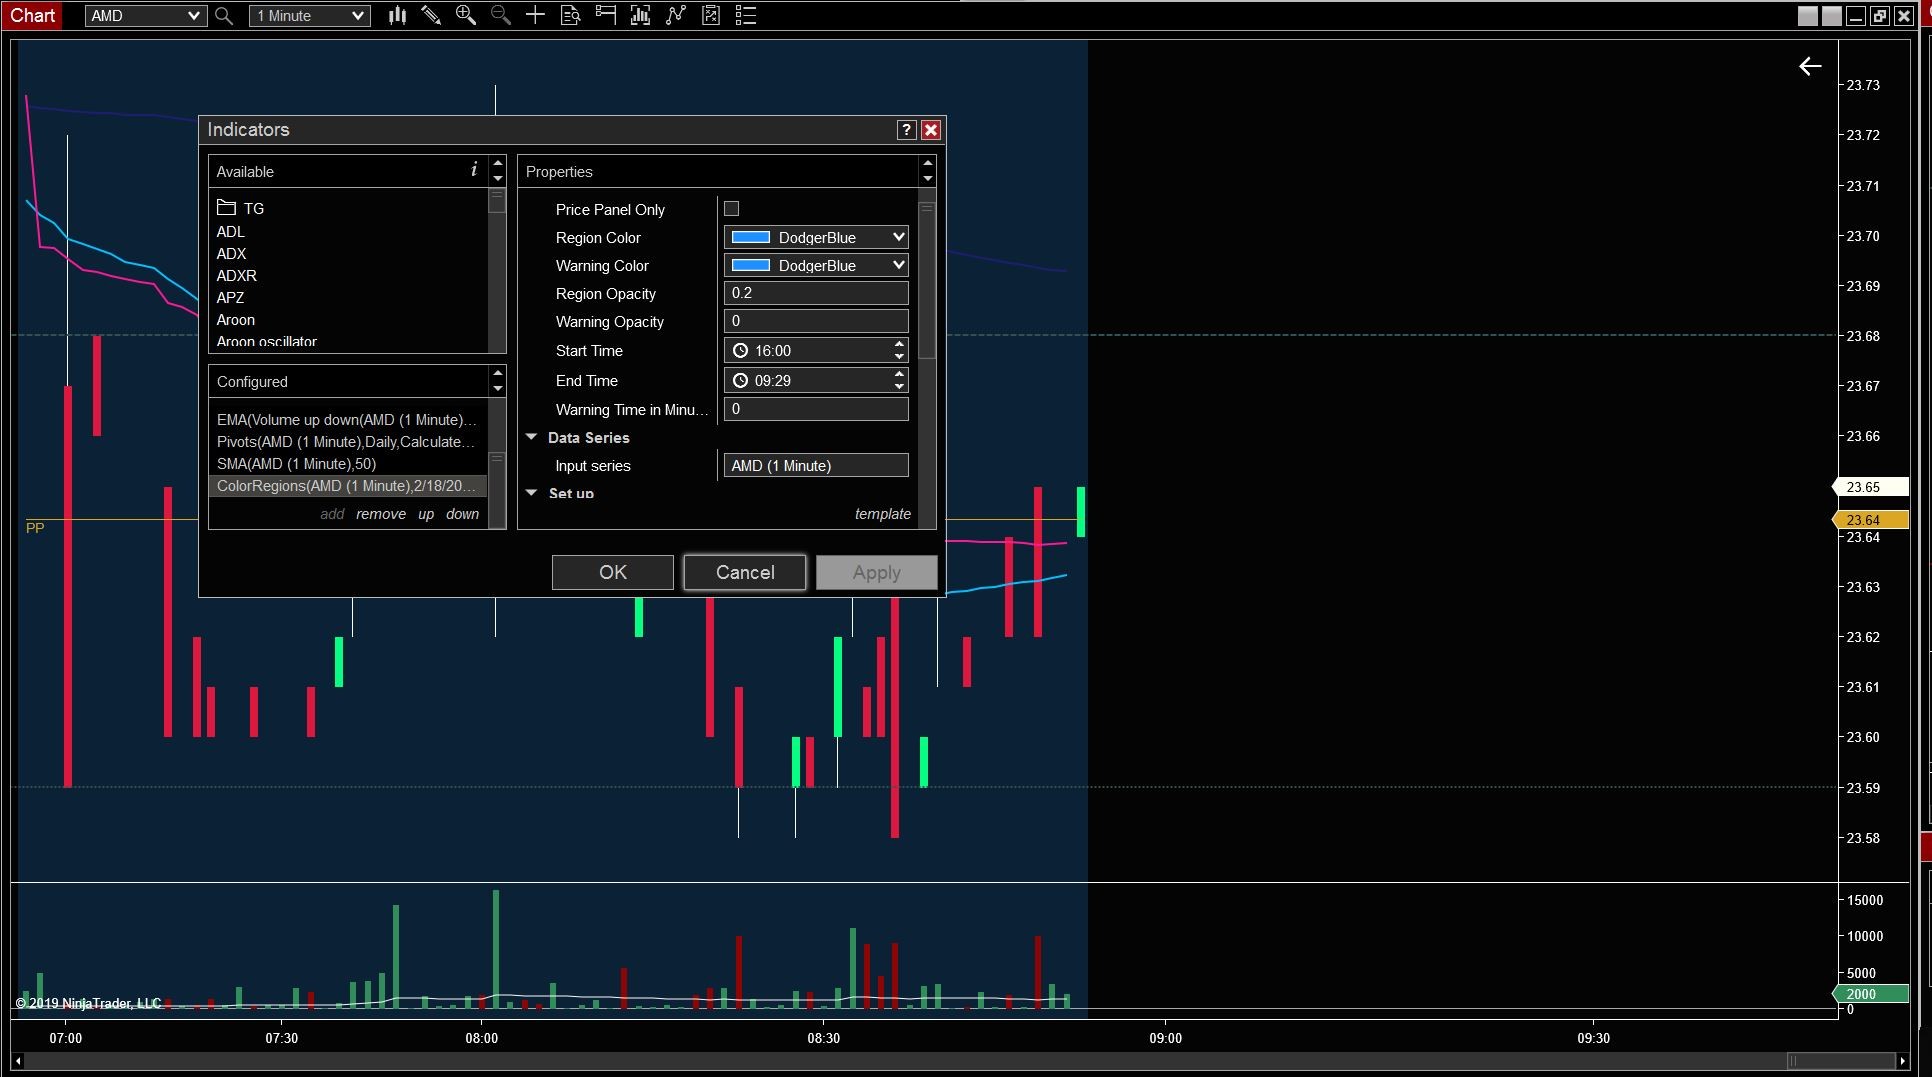The width and height of the screenshot is (1932, 1077).
Task: Click the info icon beside Available
Action: coord(474,170)
